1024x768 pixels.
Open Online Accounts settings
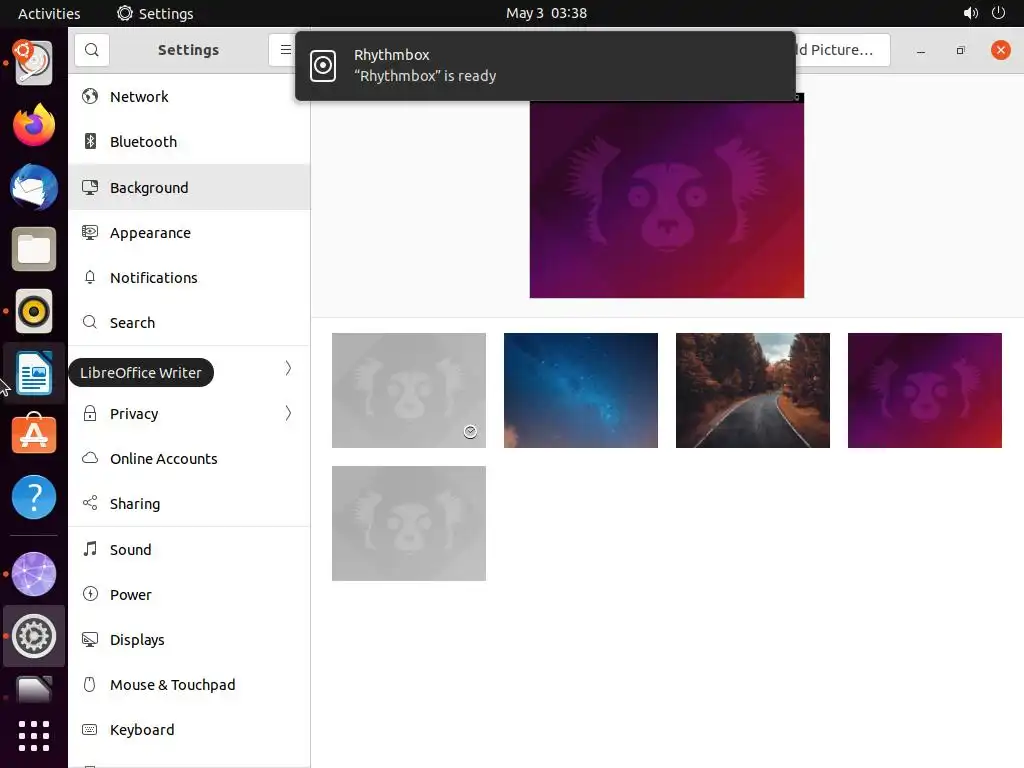click(x=189, y=458)
